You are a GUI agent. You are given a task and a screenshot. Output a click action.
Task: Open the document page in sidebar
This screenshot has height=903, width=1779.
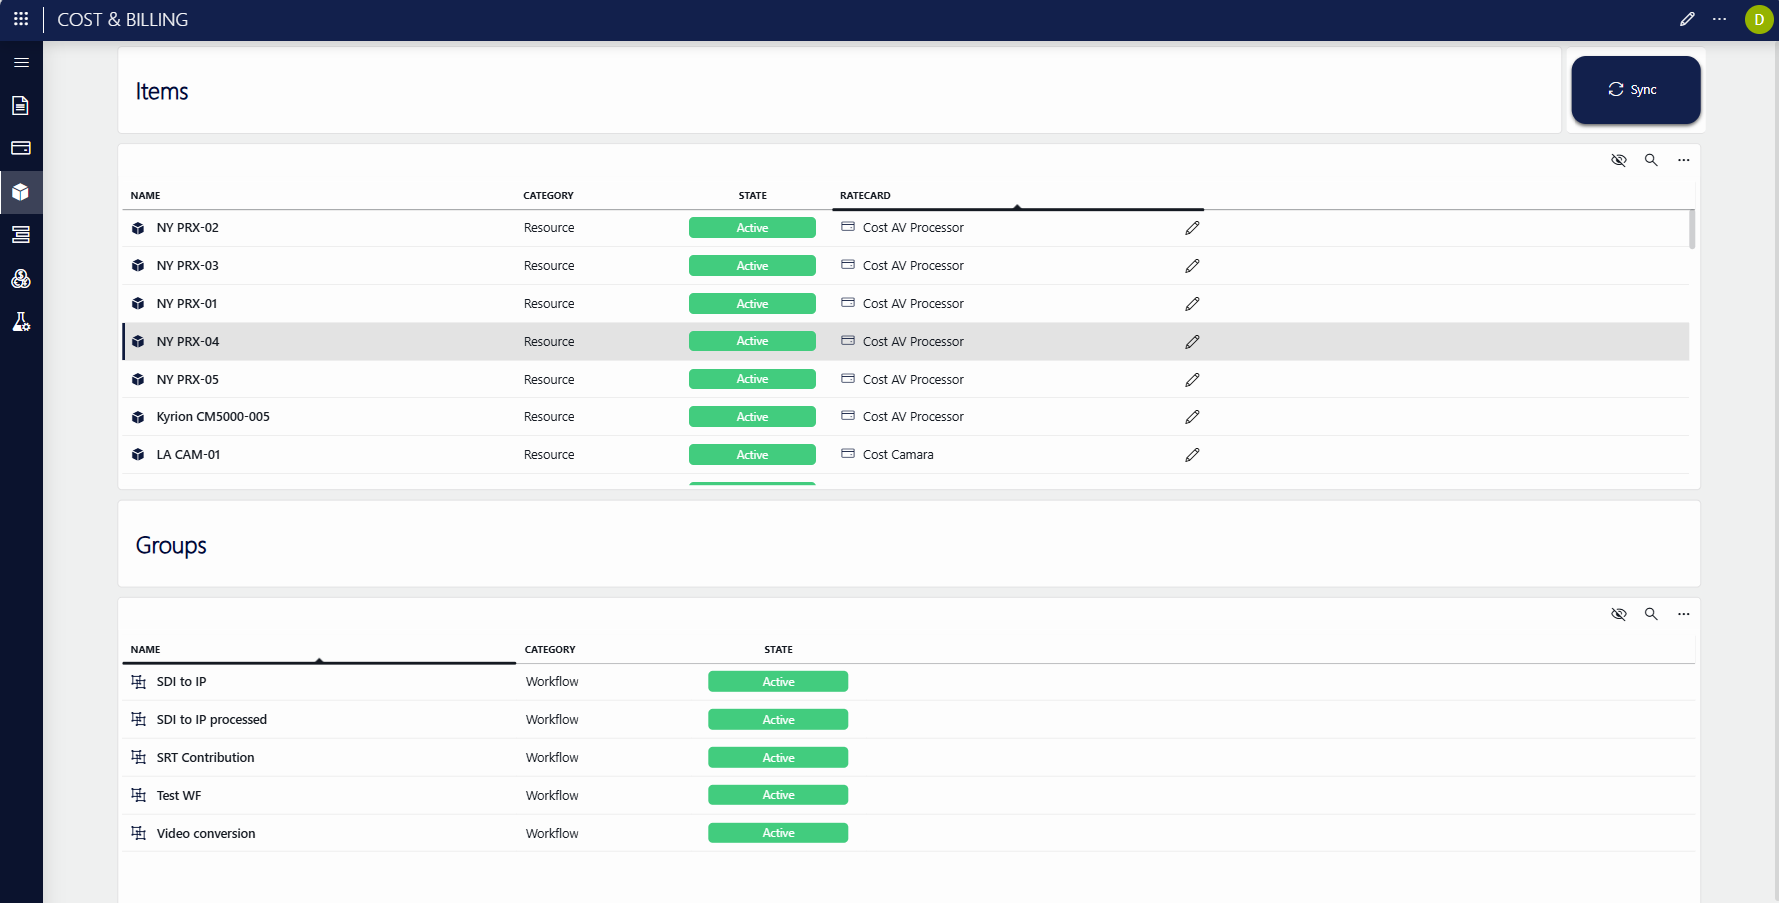point(20,105)
